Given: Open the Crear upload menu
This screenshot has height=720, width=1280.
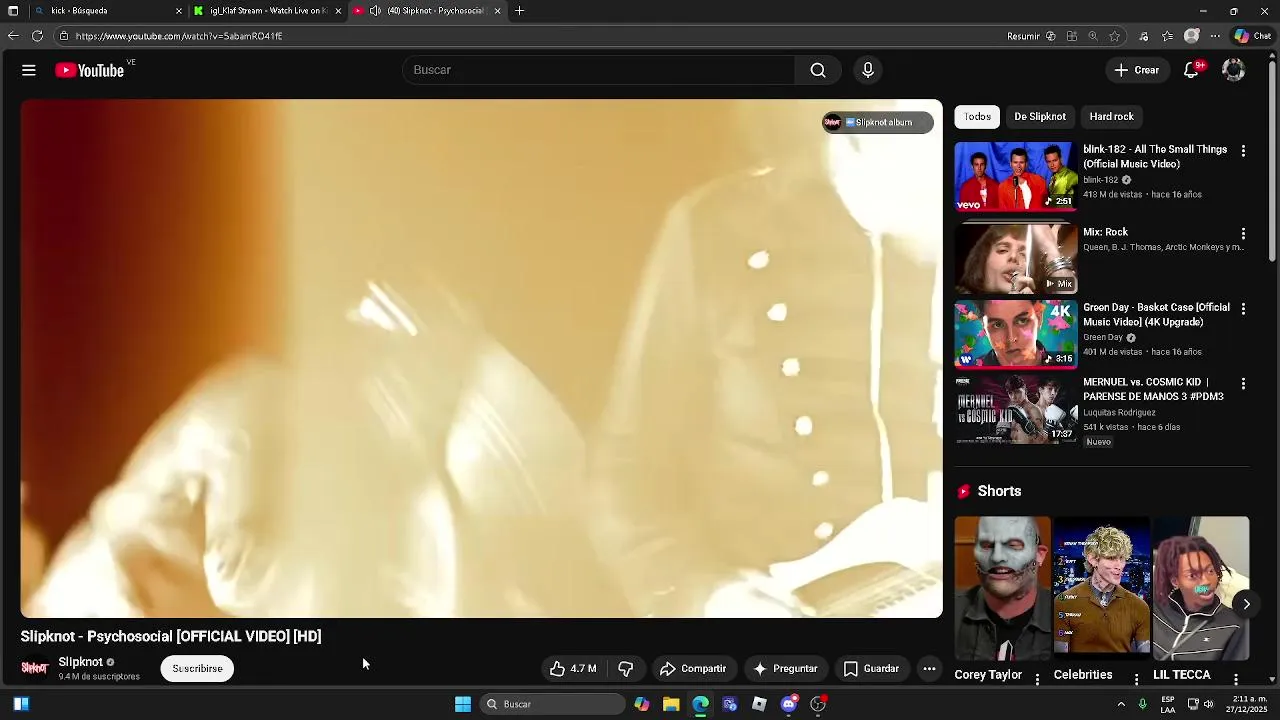Looking at the screenshot, I should point(1137,70).
